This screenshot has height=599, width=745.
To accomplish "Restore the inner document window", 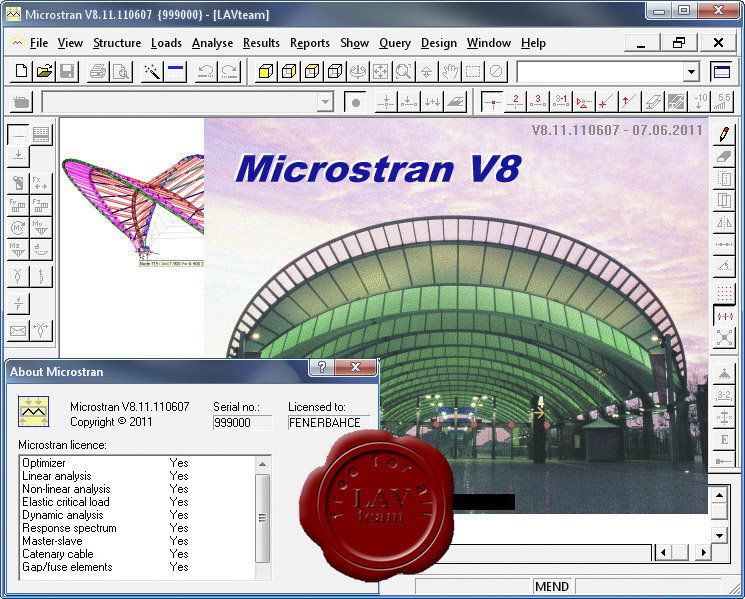I will click(679, 43).
